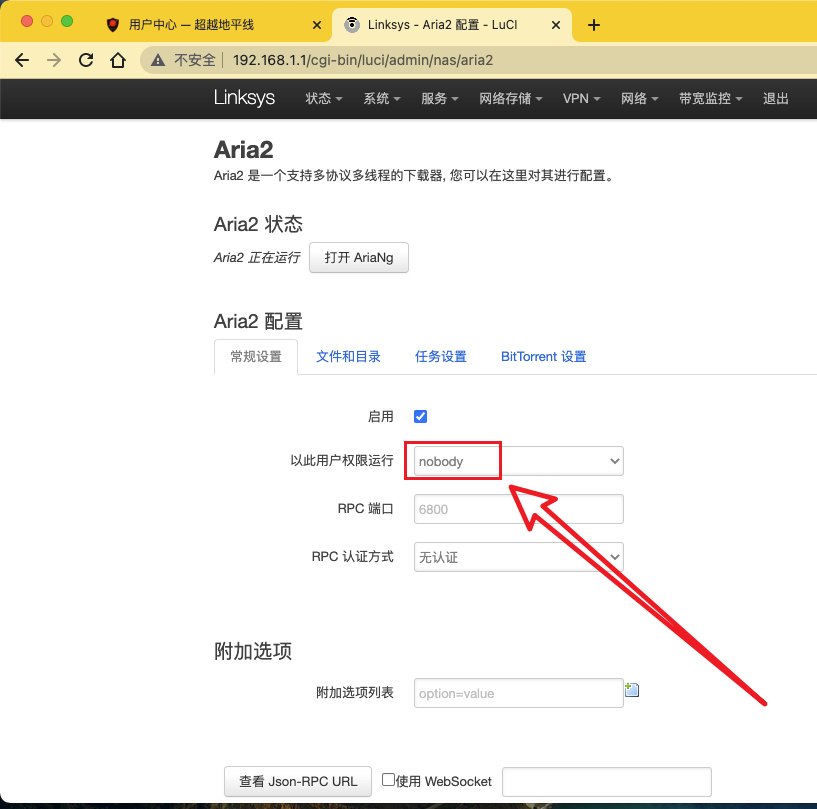Click the add-entry icon beside 附加选项列表
This screenshot has height=809, width=817.
[x=632, y=690]
